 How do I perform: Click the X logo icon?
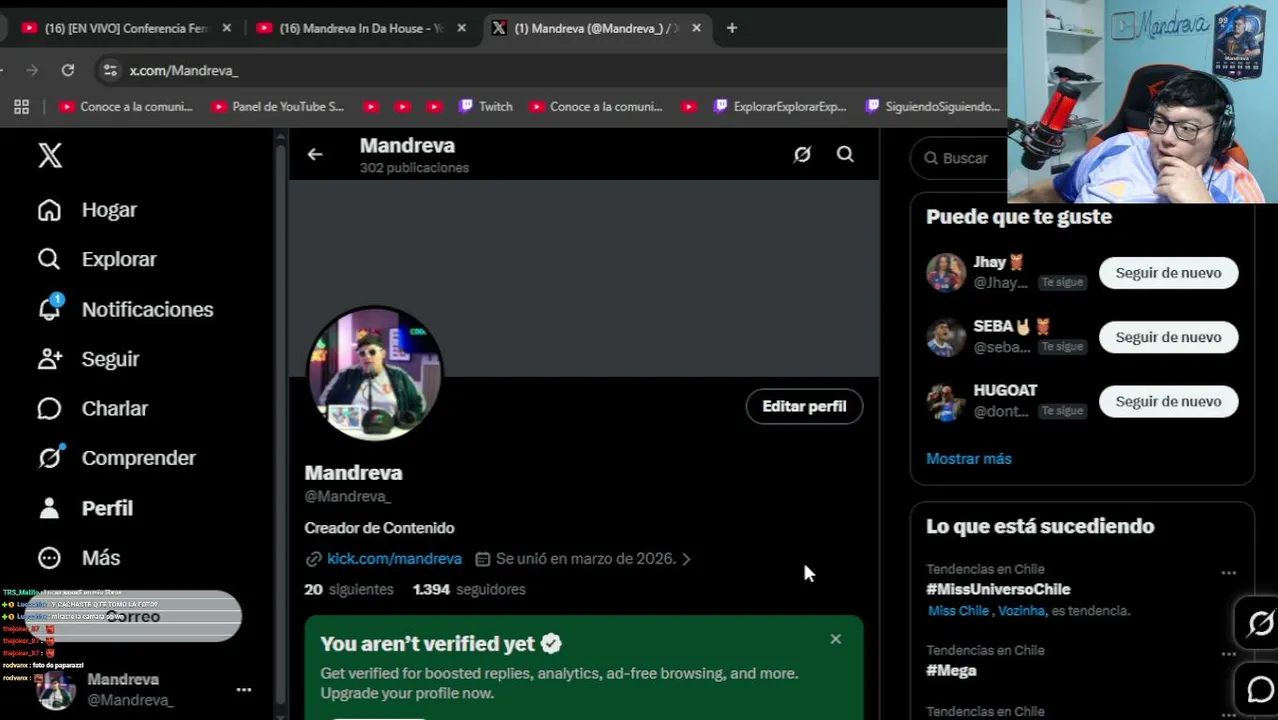point(50,155)
